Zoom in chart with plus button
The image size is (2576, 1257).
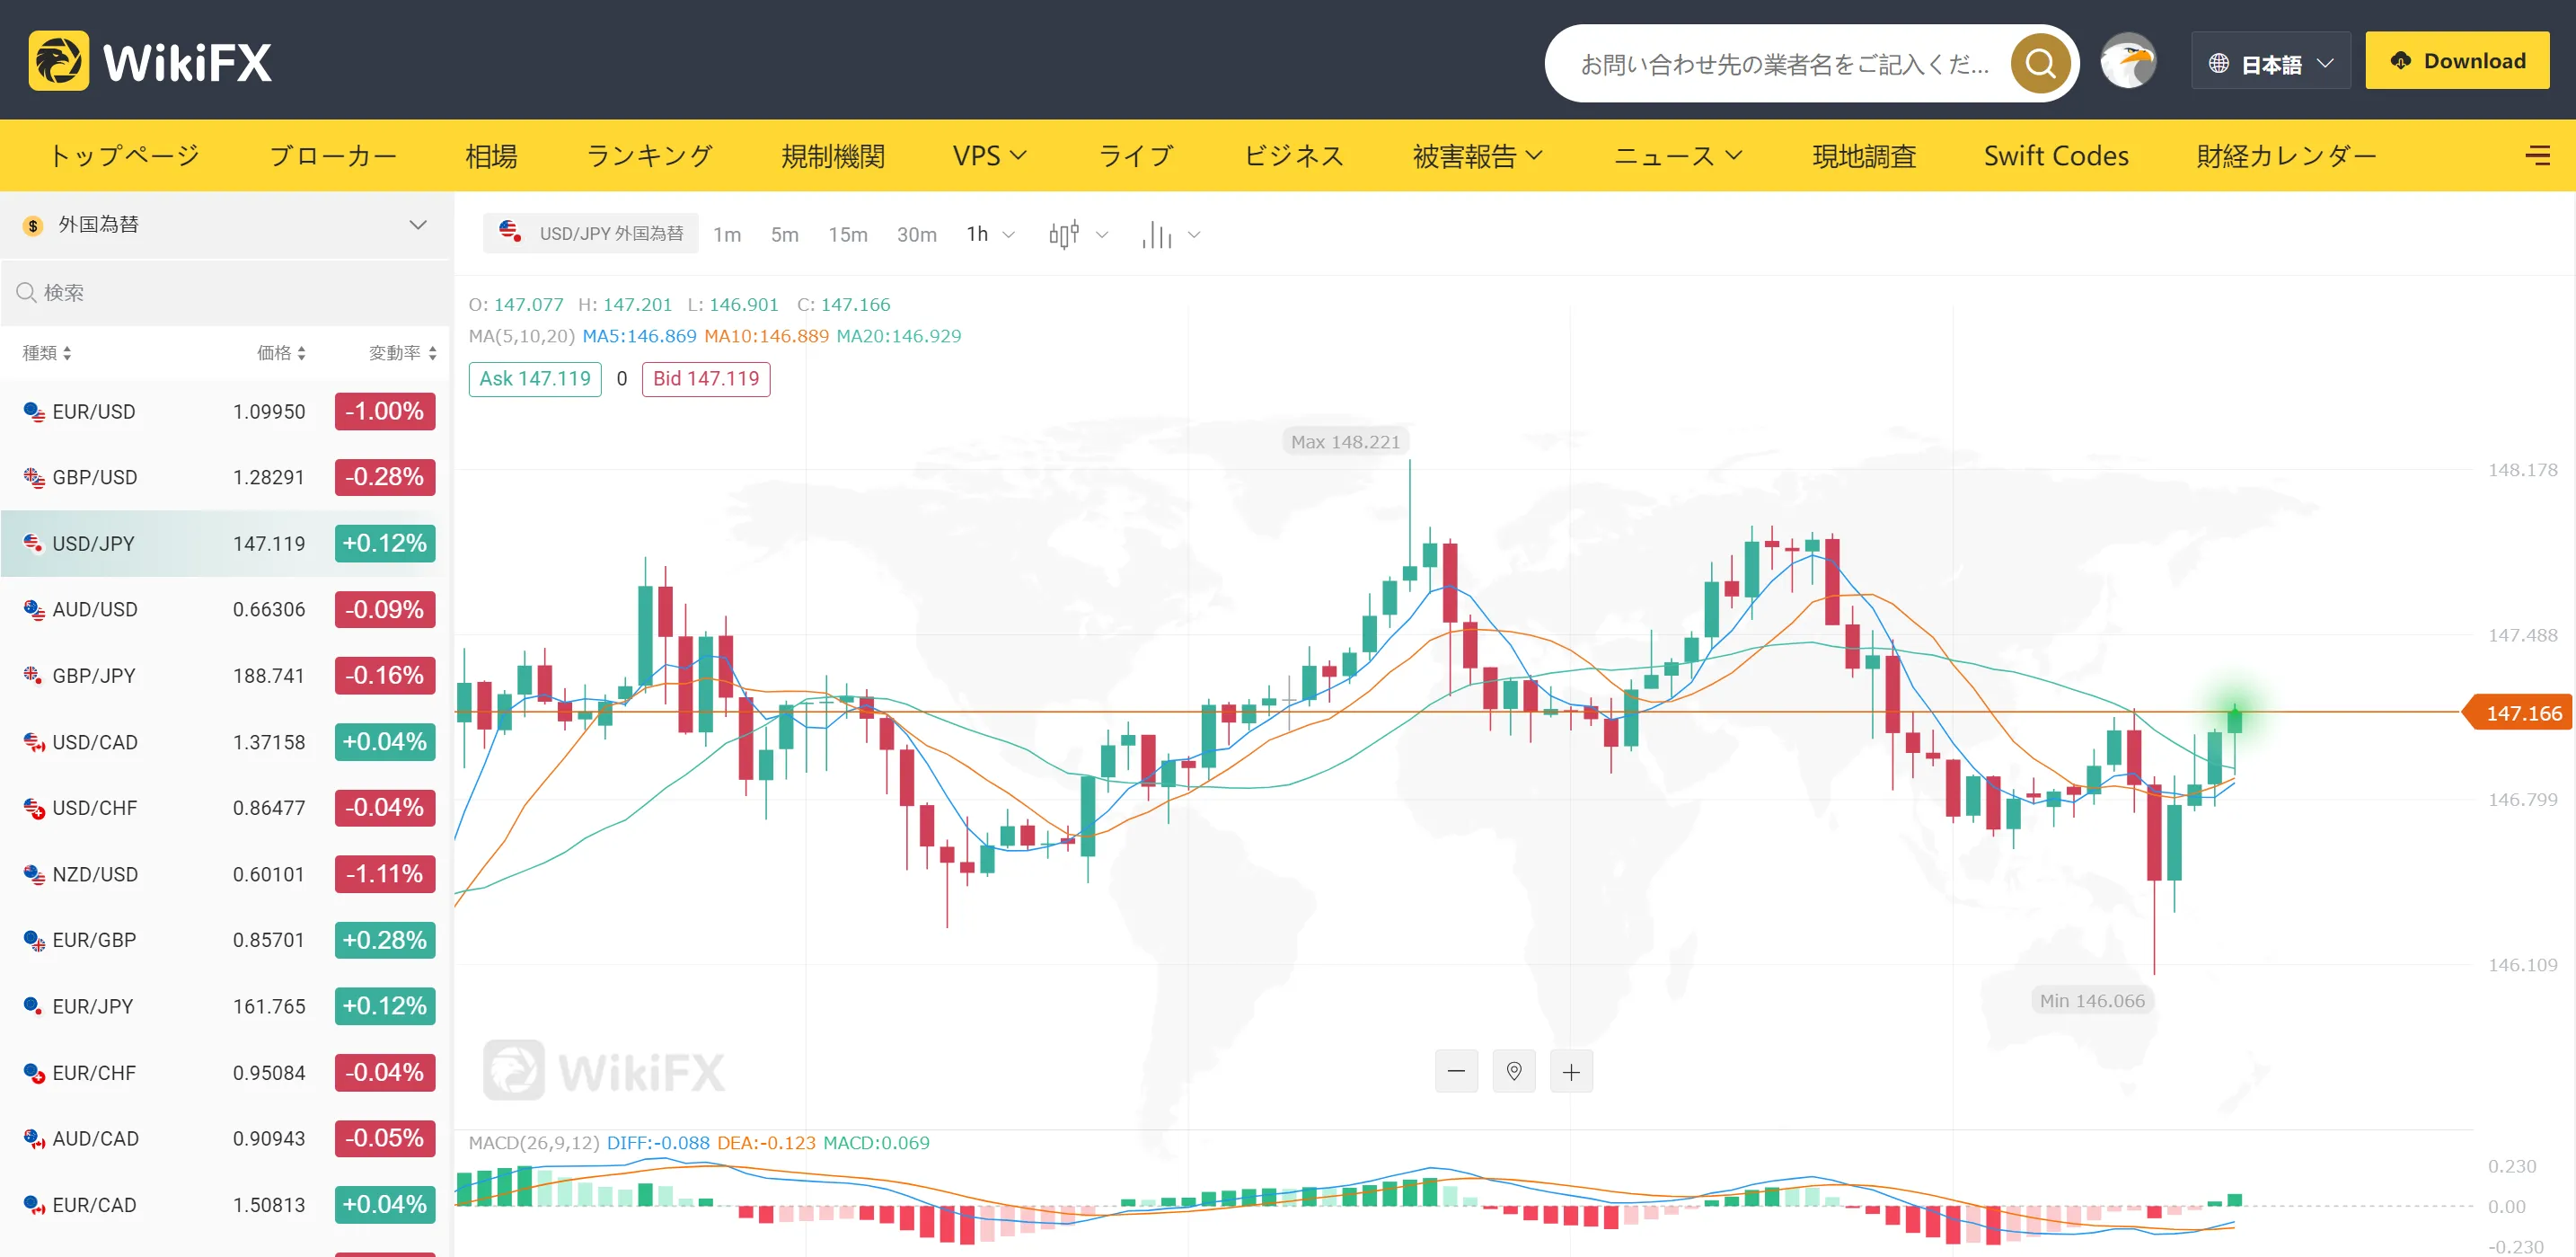point(1571,1071)
